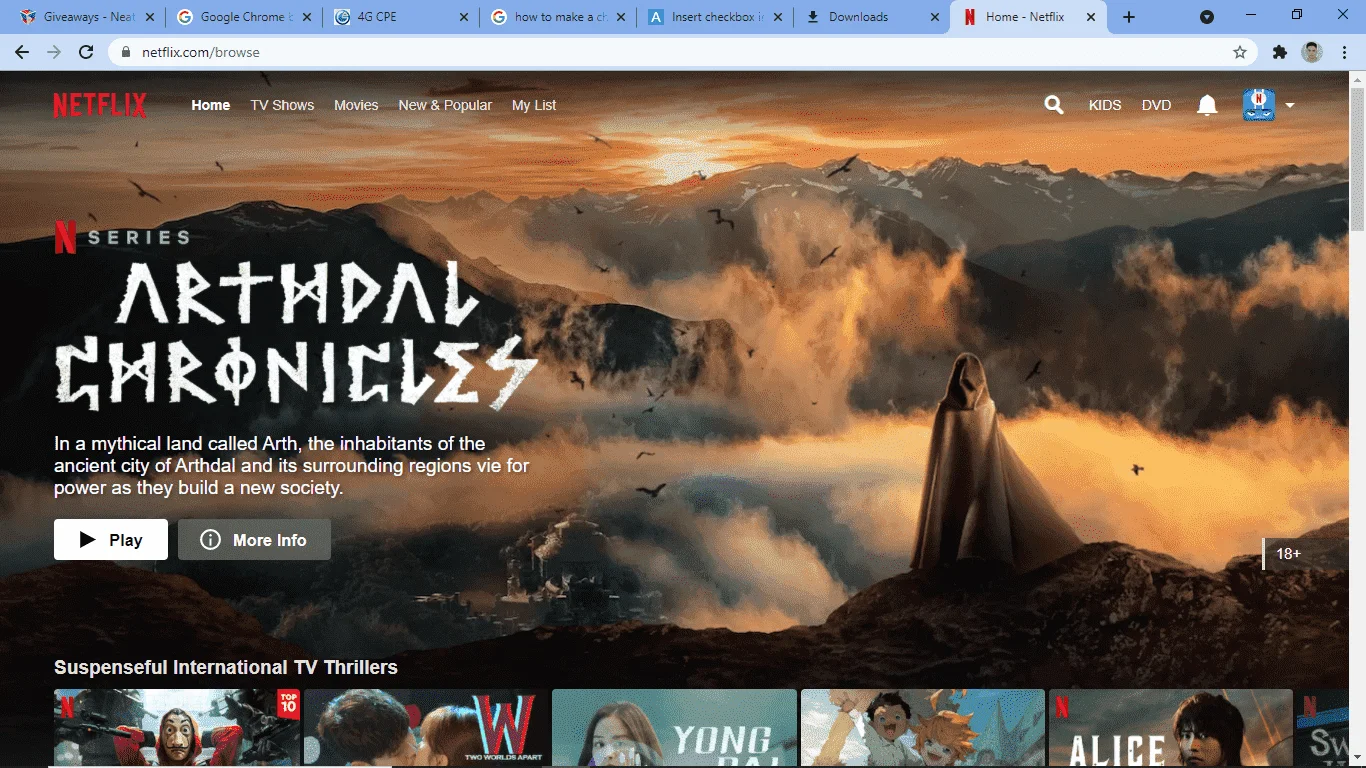Open Movies in the Netflix navigation
This screenshot has height=768, width=1366.
tap(356, 105)
